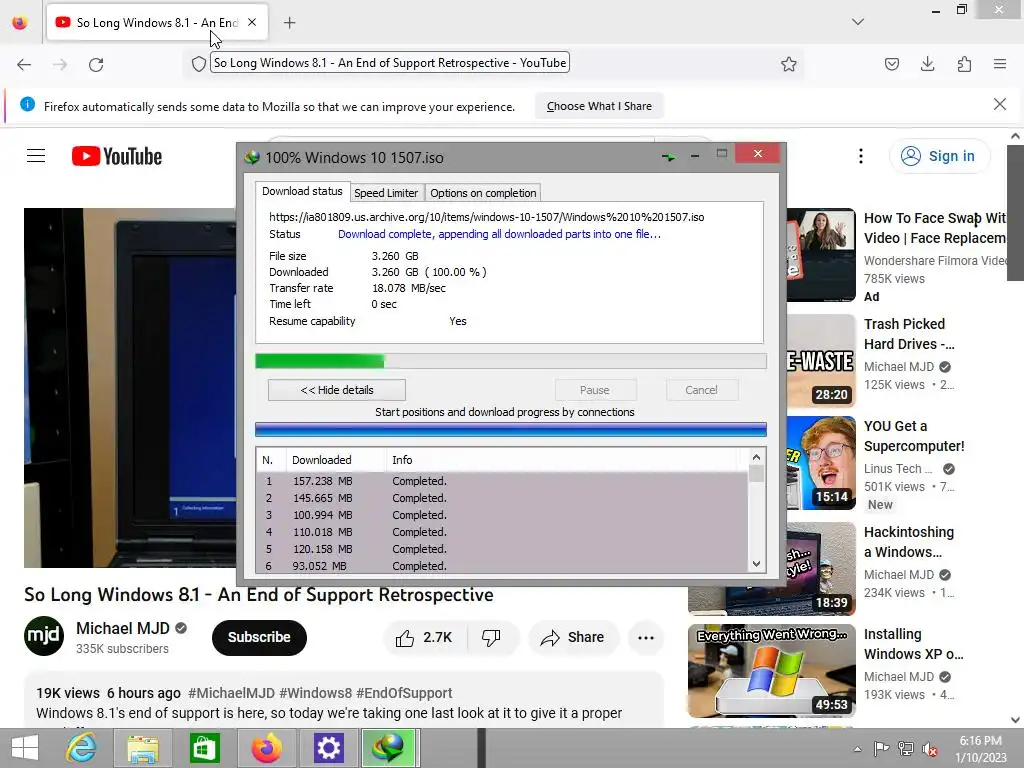Open more actions ellipsis under video

pyautogui.click(x=646, y=638)
